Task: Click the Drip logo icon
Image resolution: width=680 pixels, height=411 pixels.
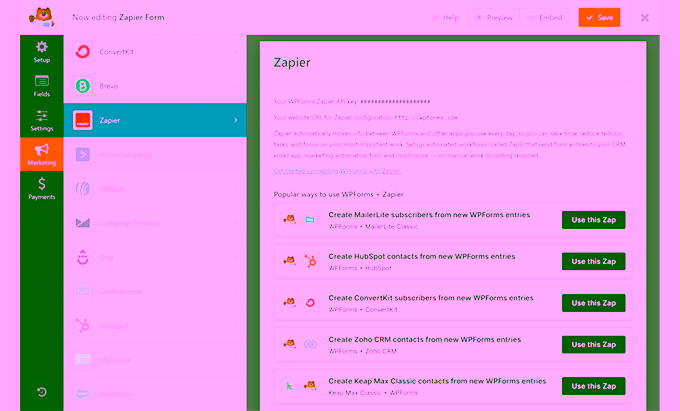Action: 82,257
